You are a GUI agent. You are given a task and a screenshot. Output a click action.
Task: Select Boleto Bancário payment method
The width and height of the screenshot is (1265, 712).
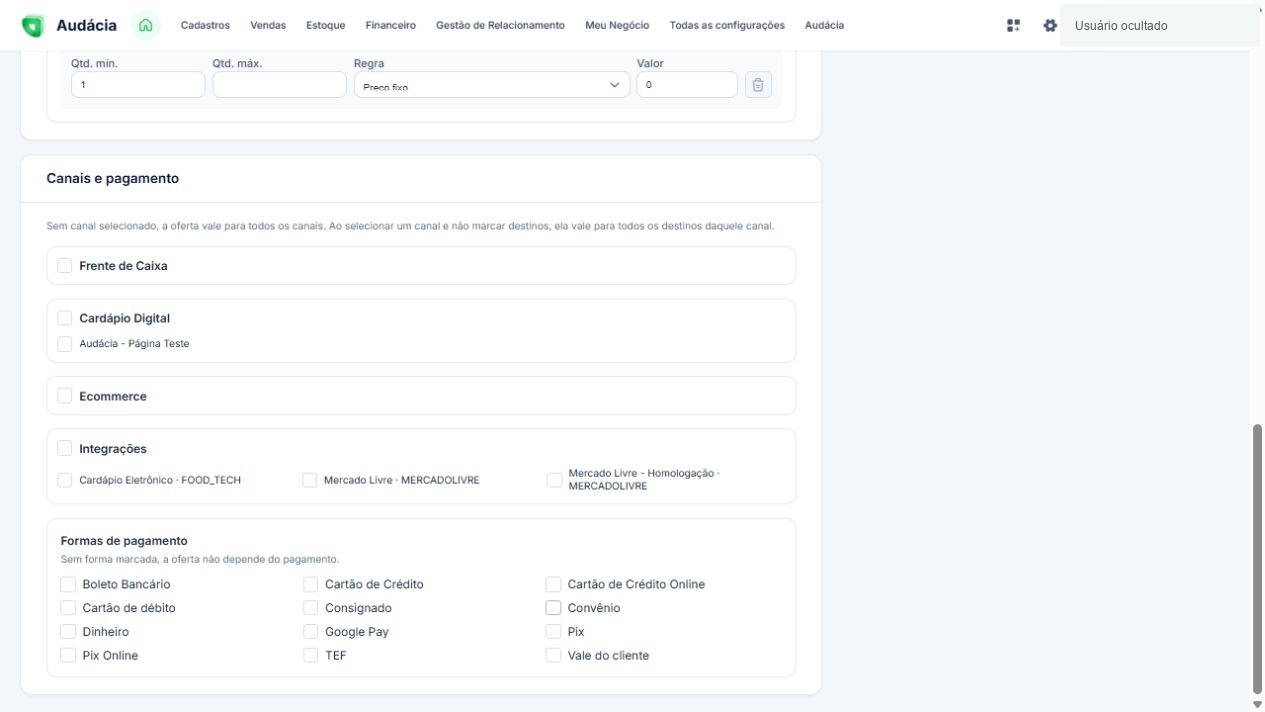68,584
